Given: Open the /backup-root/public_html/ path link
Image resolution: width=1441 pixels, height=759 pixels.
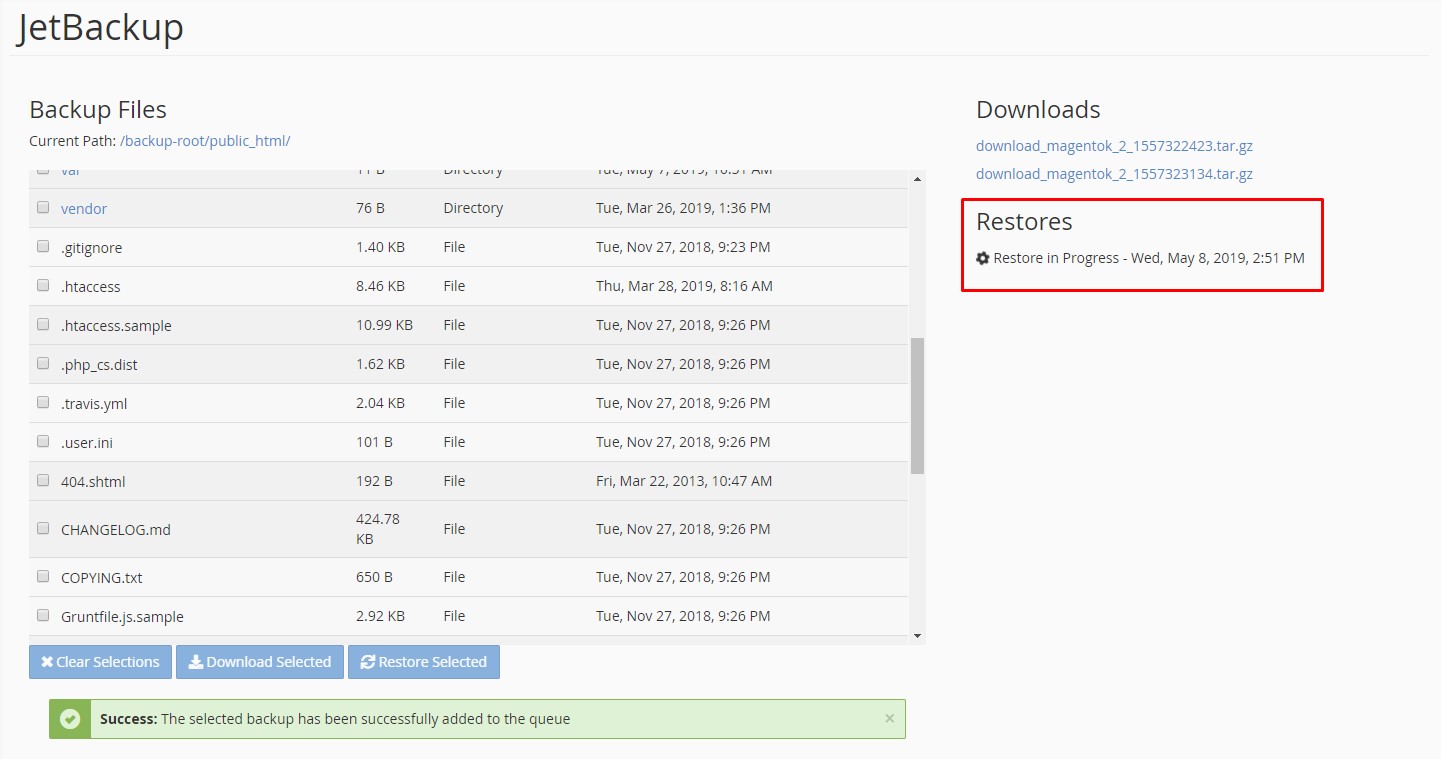Looking at the screenshot, I should point(205,141).
